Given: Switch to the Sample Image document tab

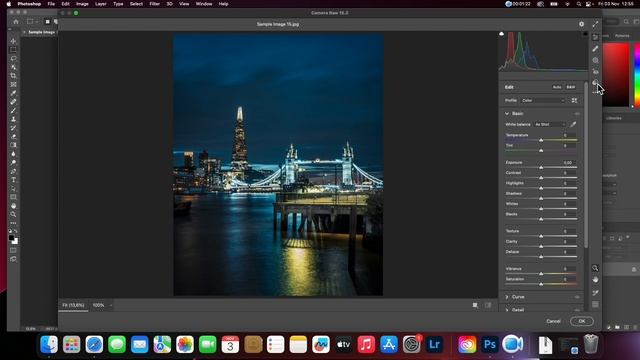Looking at the screenshot, I should 40,32.
